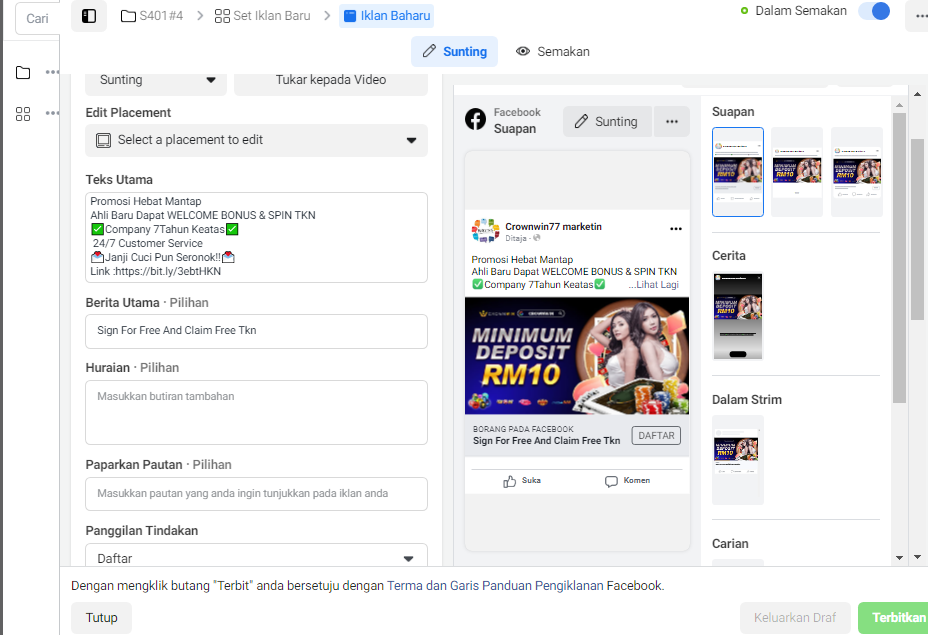928x635 pixels.
Task: Expand the Panggilan Tindakan Daftar dropdown
Action: click(256, 557)
